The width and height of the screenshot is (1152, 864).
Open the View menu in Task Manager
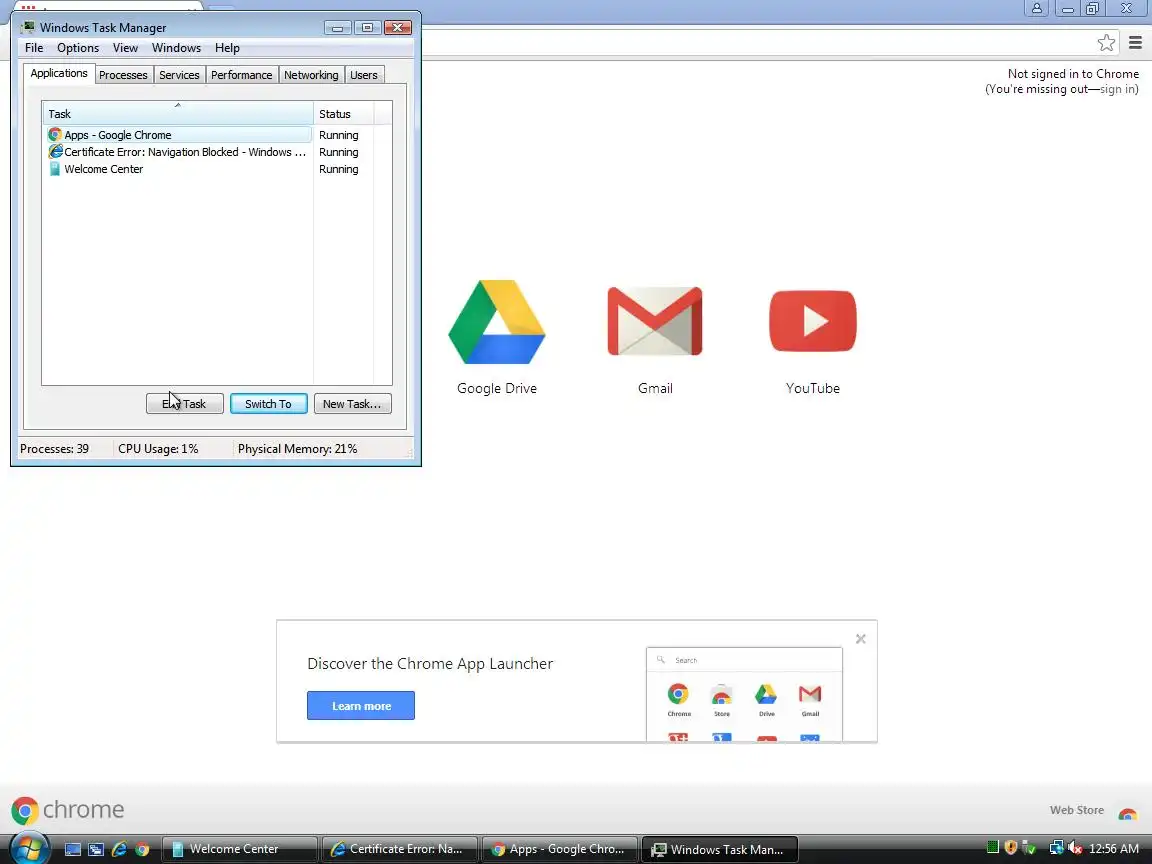click(125, 48)
